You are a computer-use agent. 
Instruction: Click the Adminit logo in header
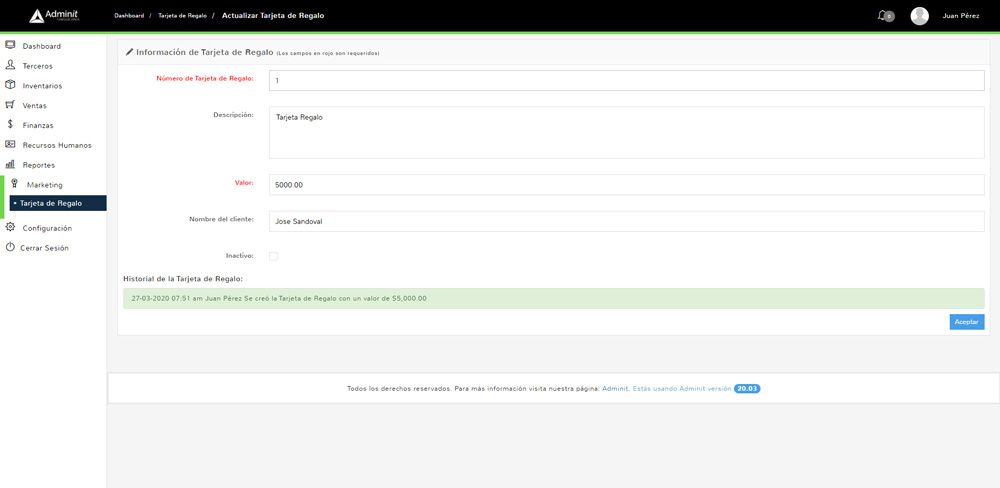[54, 16]
